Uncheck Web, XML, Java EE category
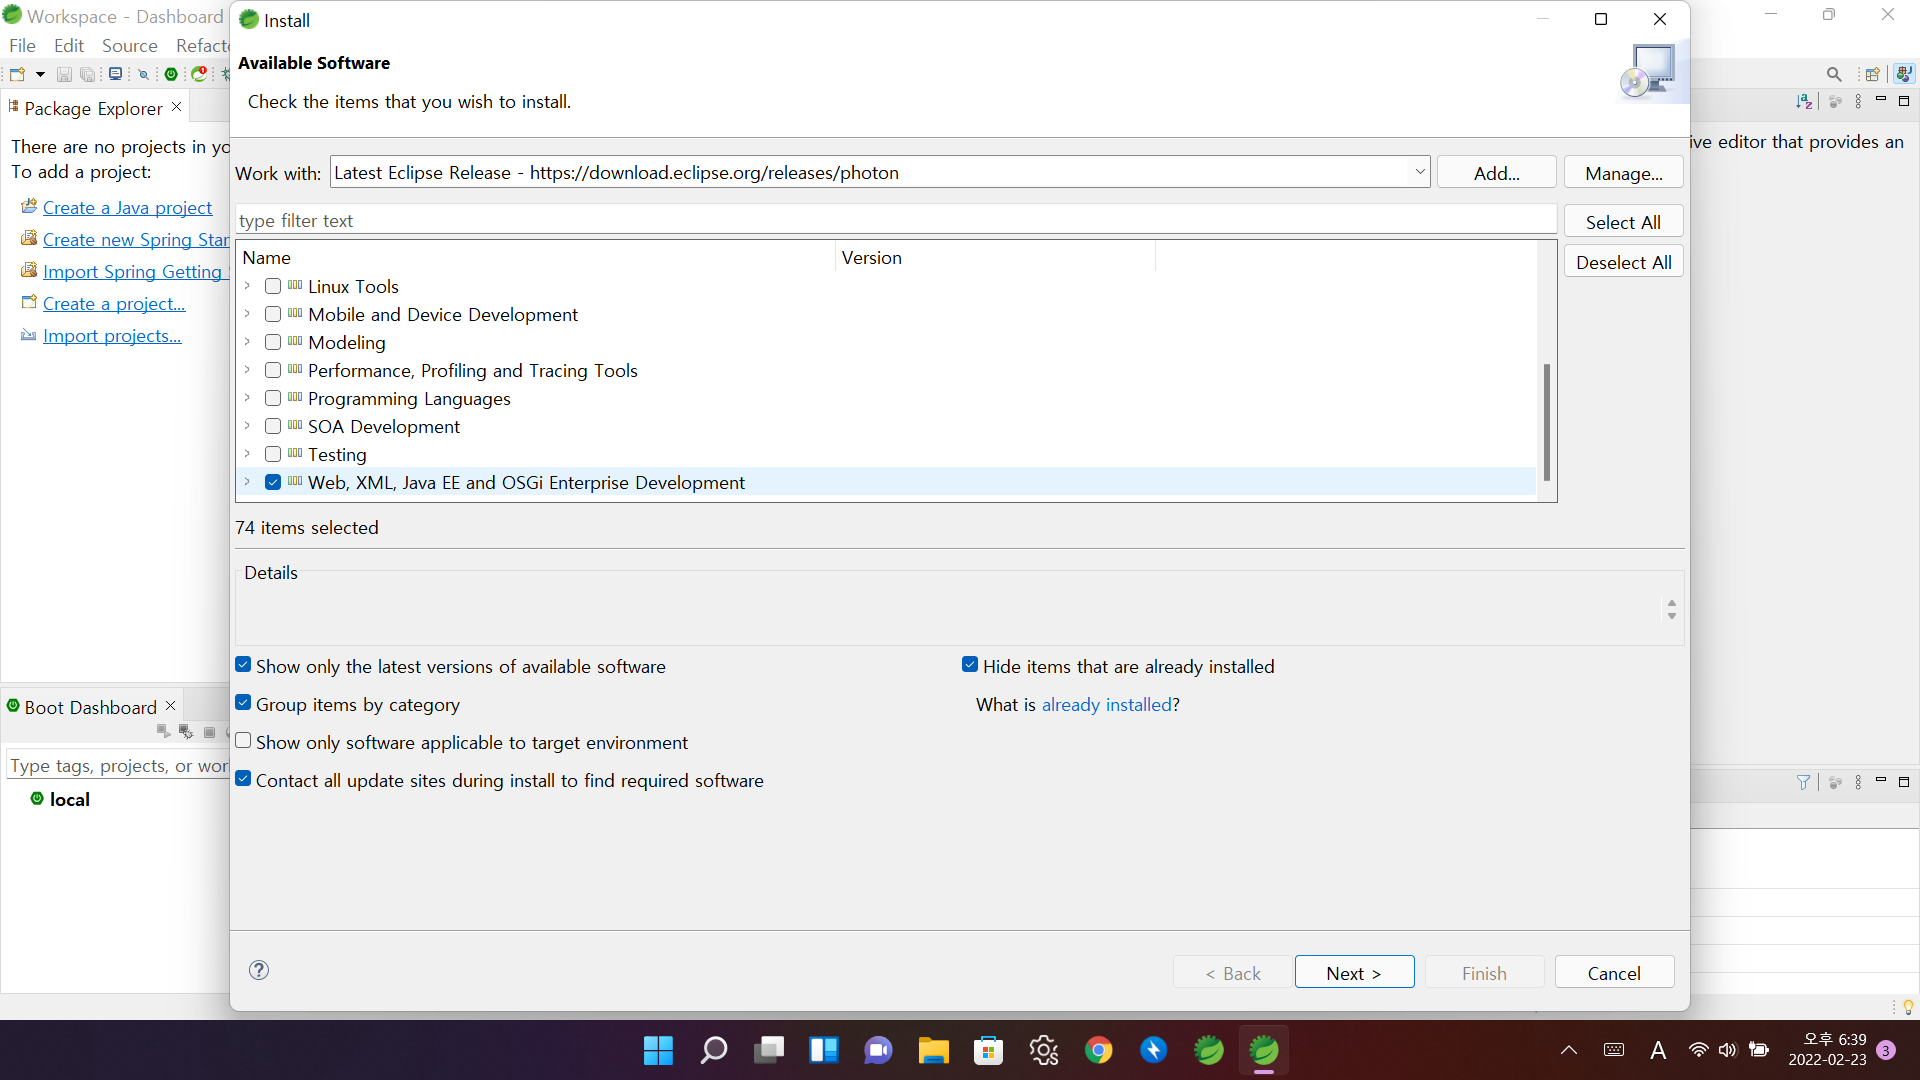Screen dimensions: 1920x1080 pyautogui.click(x=273, y=483)
